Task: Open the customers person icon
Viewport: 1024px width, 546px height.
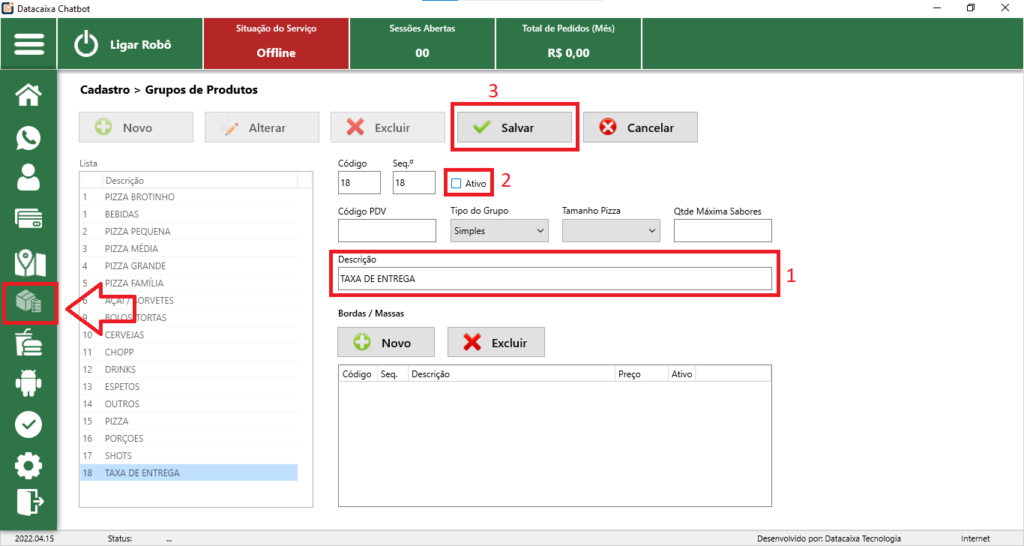Action: coord(29,178)
